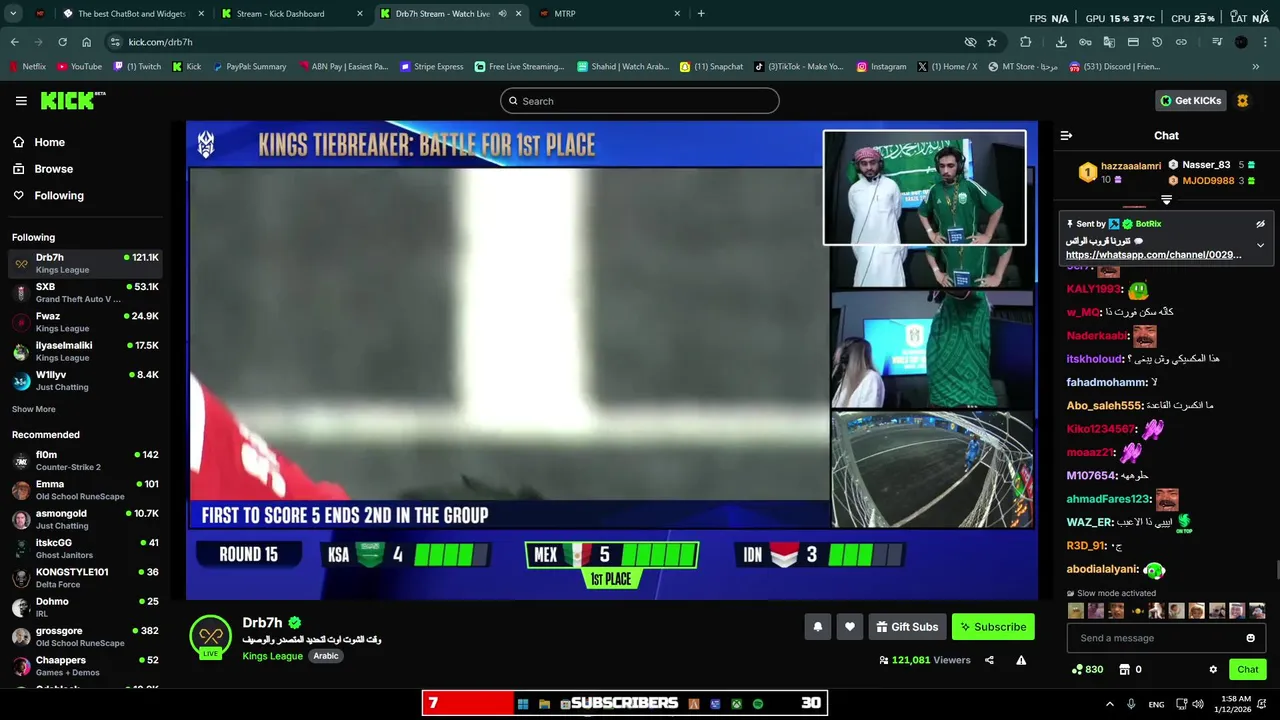Image resolution: width=1280 pixels, height=720 pixels.
Task: Switch to The best ChatBot and Widgets tab
Action: pyautogui.click(x=132, y=14)
